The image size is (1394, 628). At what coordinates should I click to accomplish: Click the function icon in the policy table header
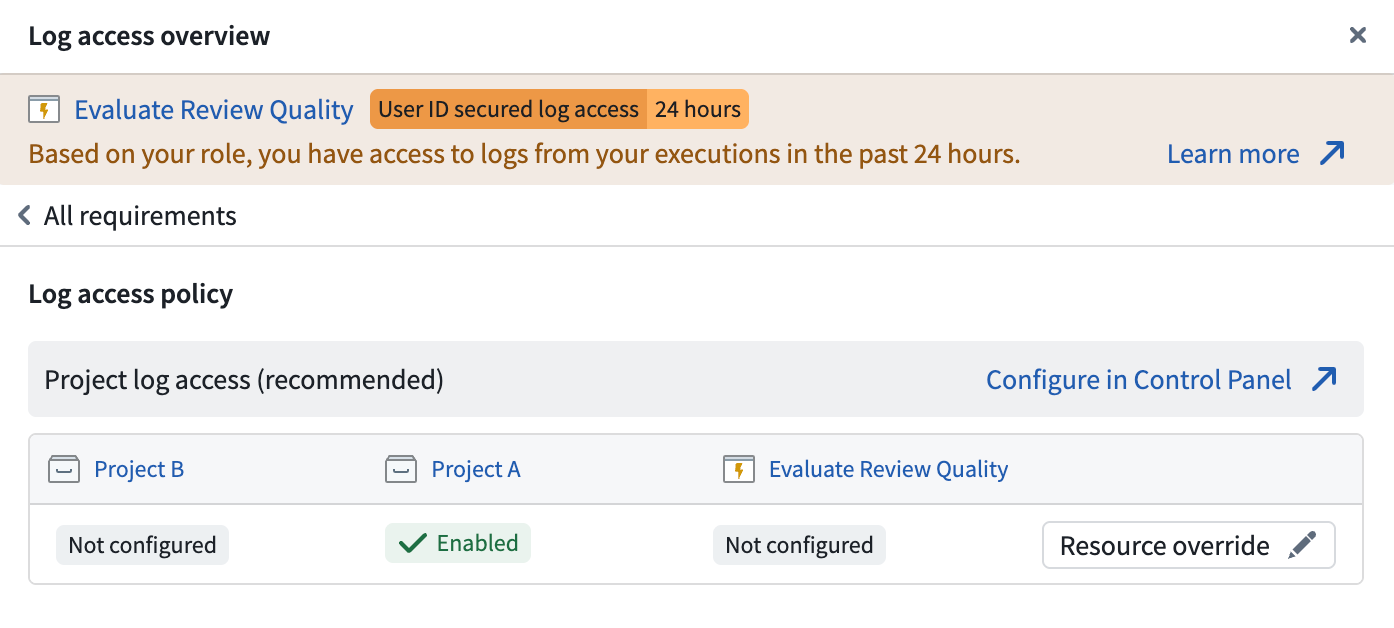738,469
